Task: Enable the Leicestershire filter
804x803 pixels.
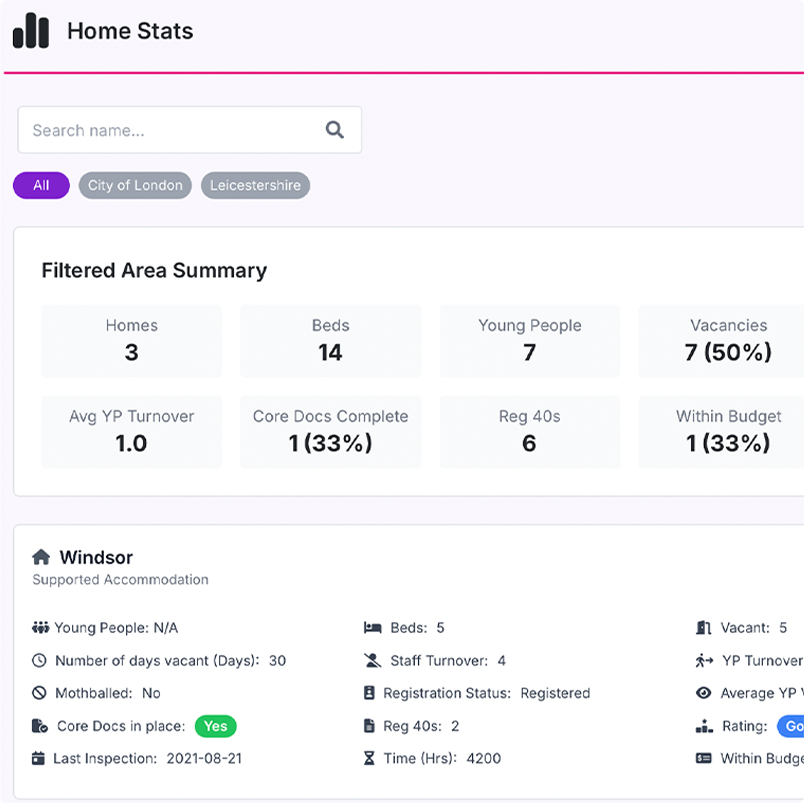Action: pos(255,185)
